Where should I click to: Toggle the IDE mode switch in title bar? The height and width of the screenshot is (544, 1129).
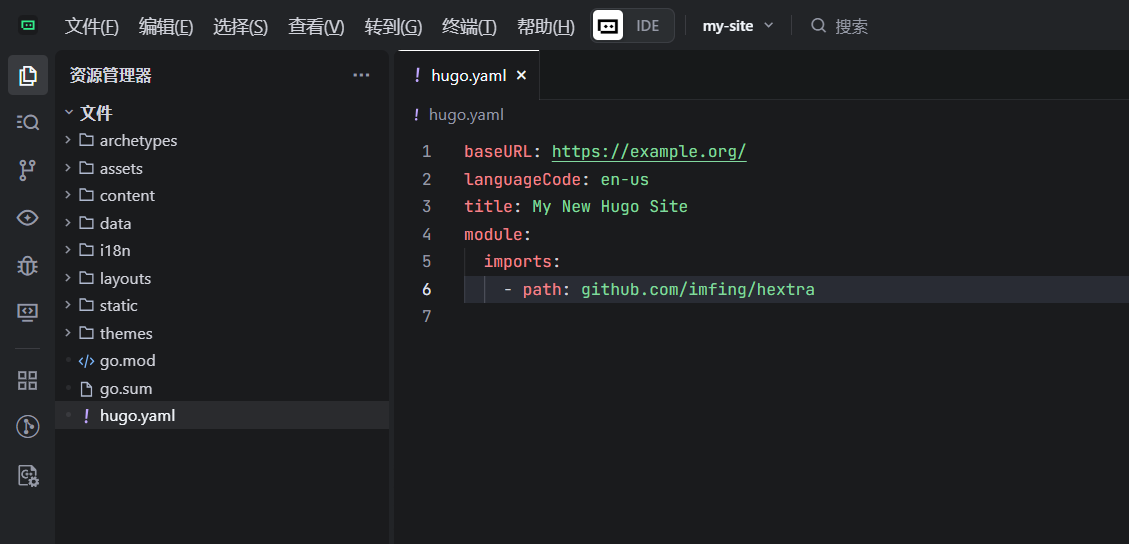(x=632, y=26)
